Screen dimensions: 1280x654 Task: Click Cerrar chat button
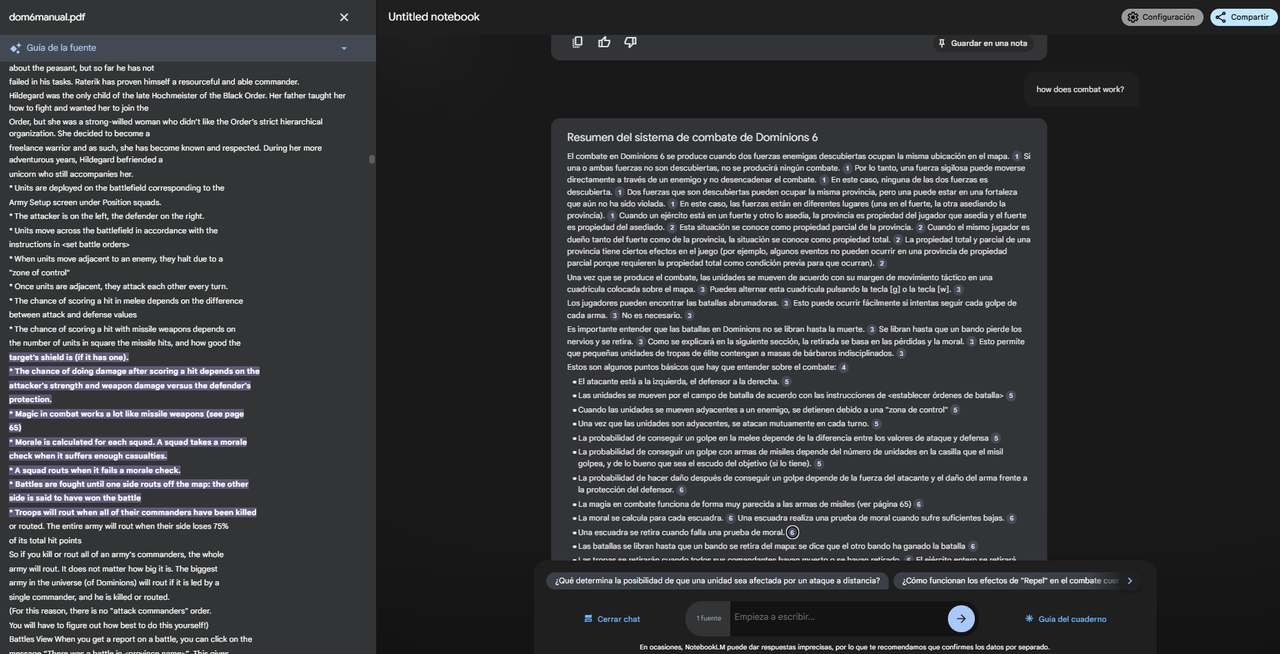click(612, 619)
